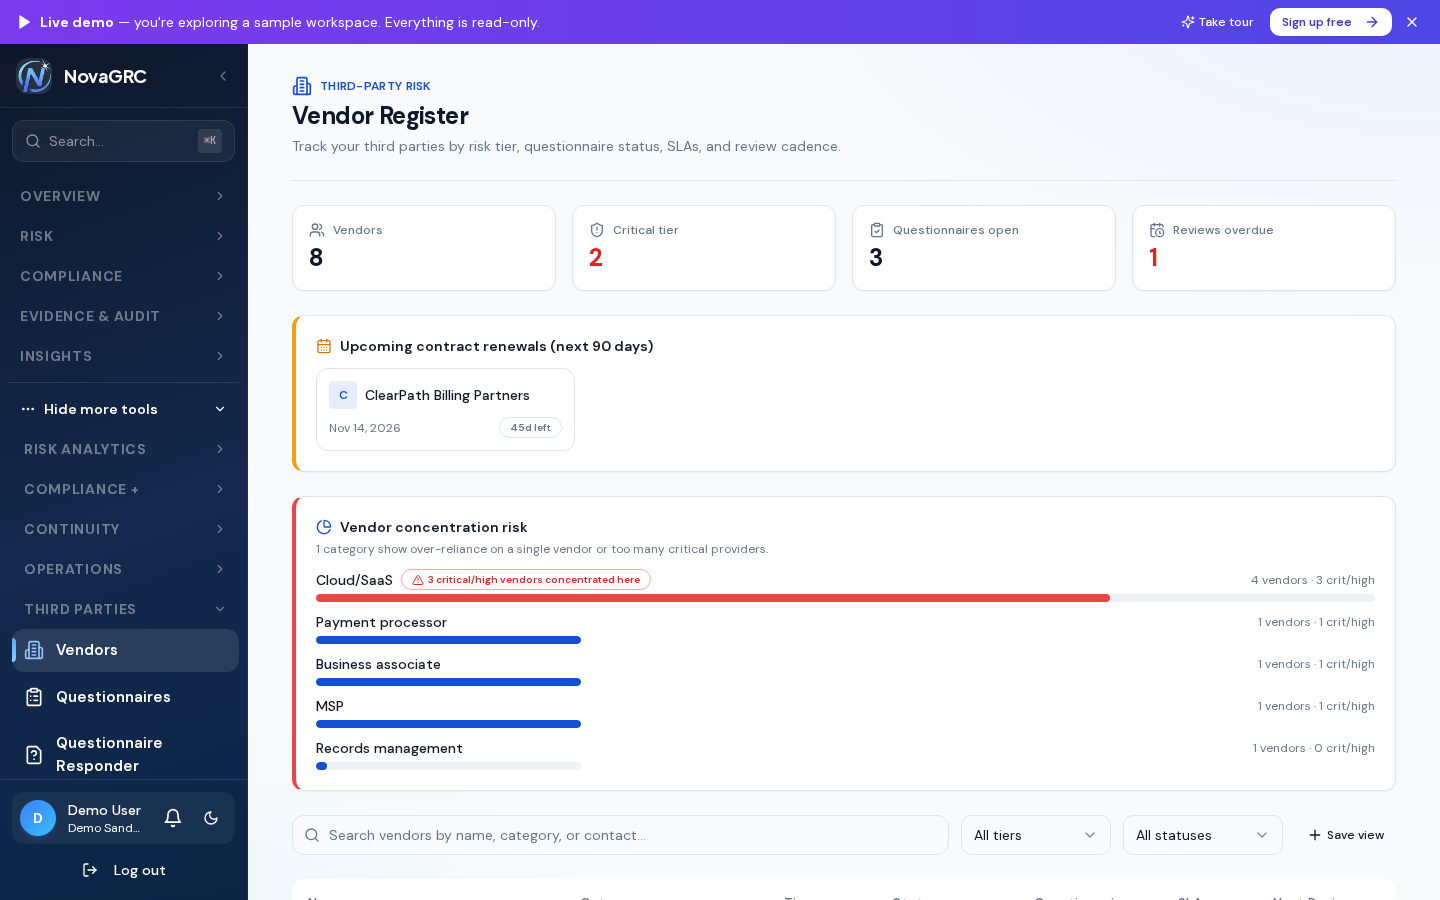Screen dimensions: 1440x900
Task: Expand the INSIGHTS section
Action: coord(123,356)
